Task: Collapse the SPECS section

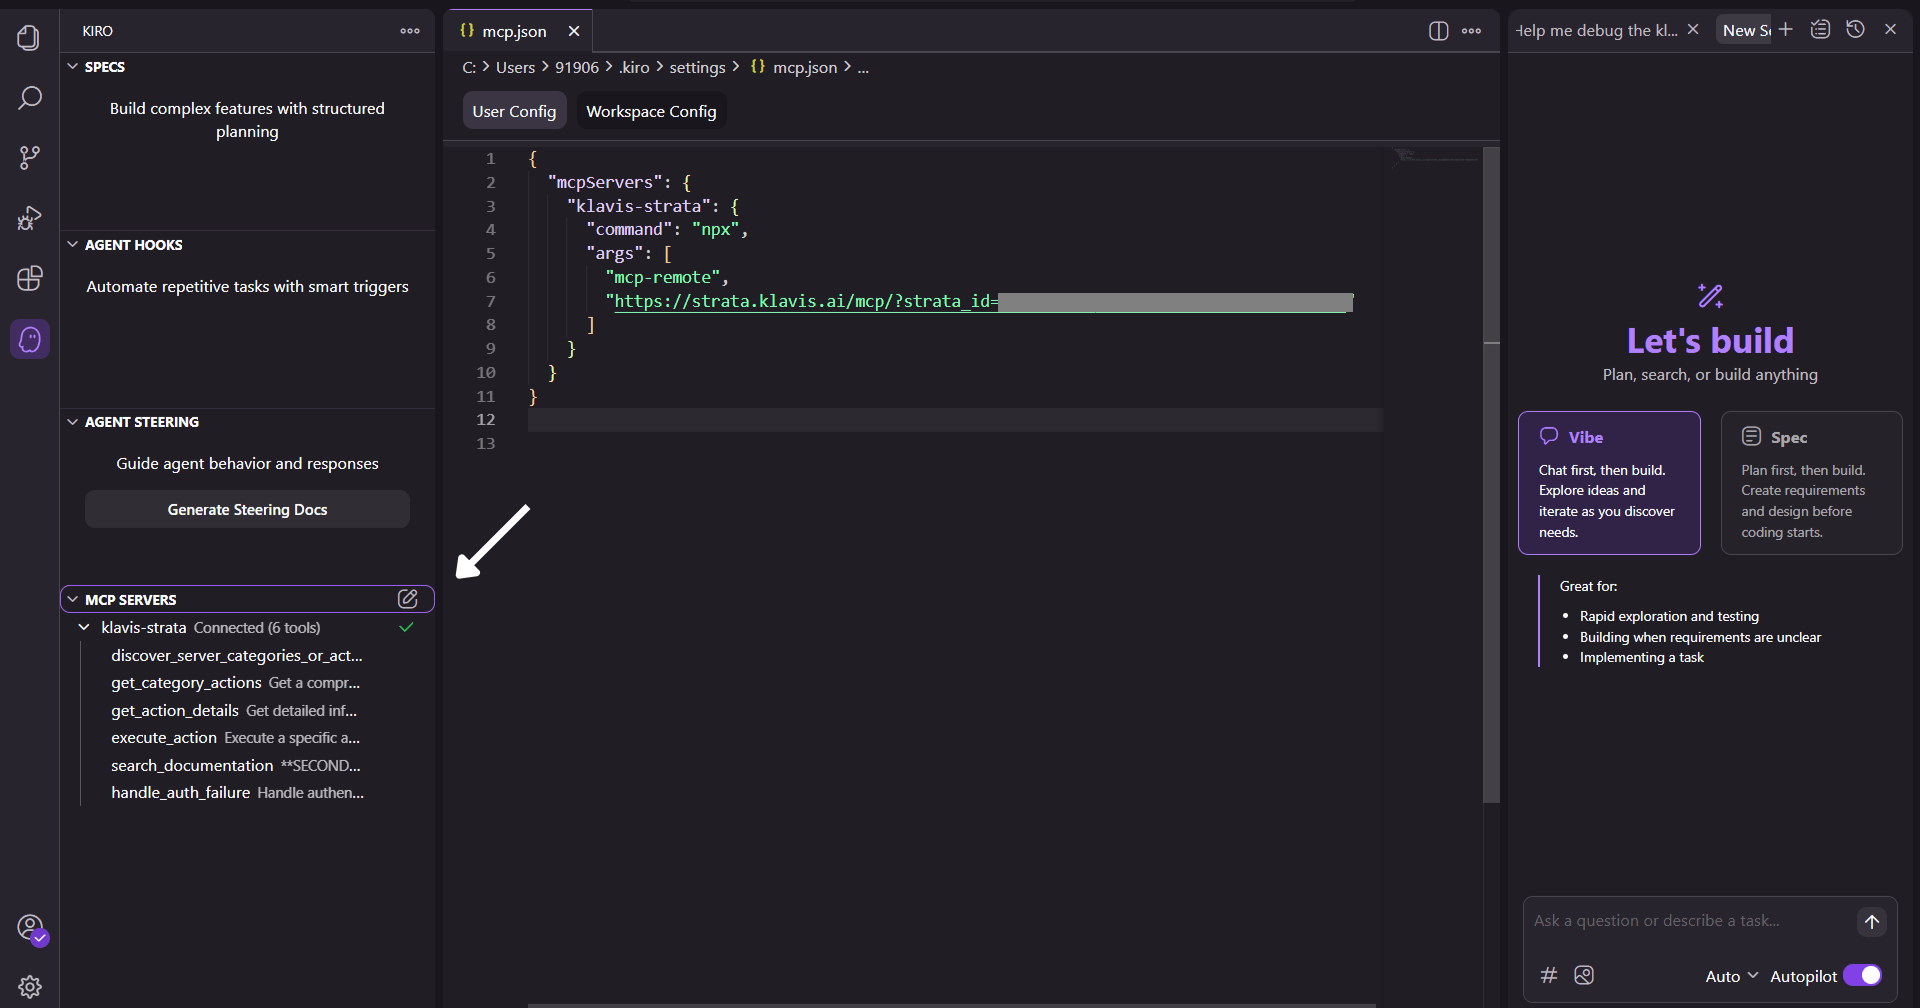Action: (x=71, y=66)
